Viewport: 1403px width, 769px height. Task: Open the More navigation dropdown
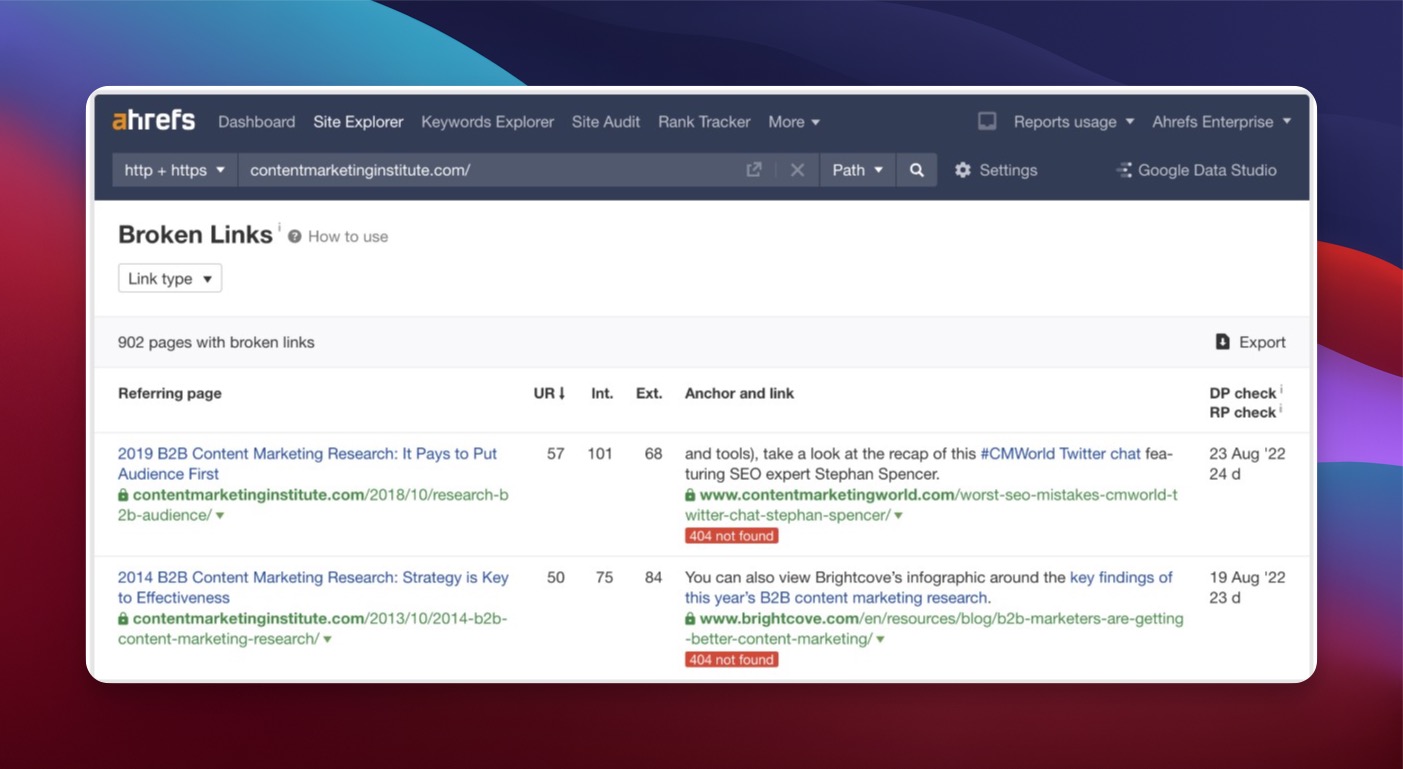[x=794, y=121]
